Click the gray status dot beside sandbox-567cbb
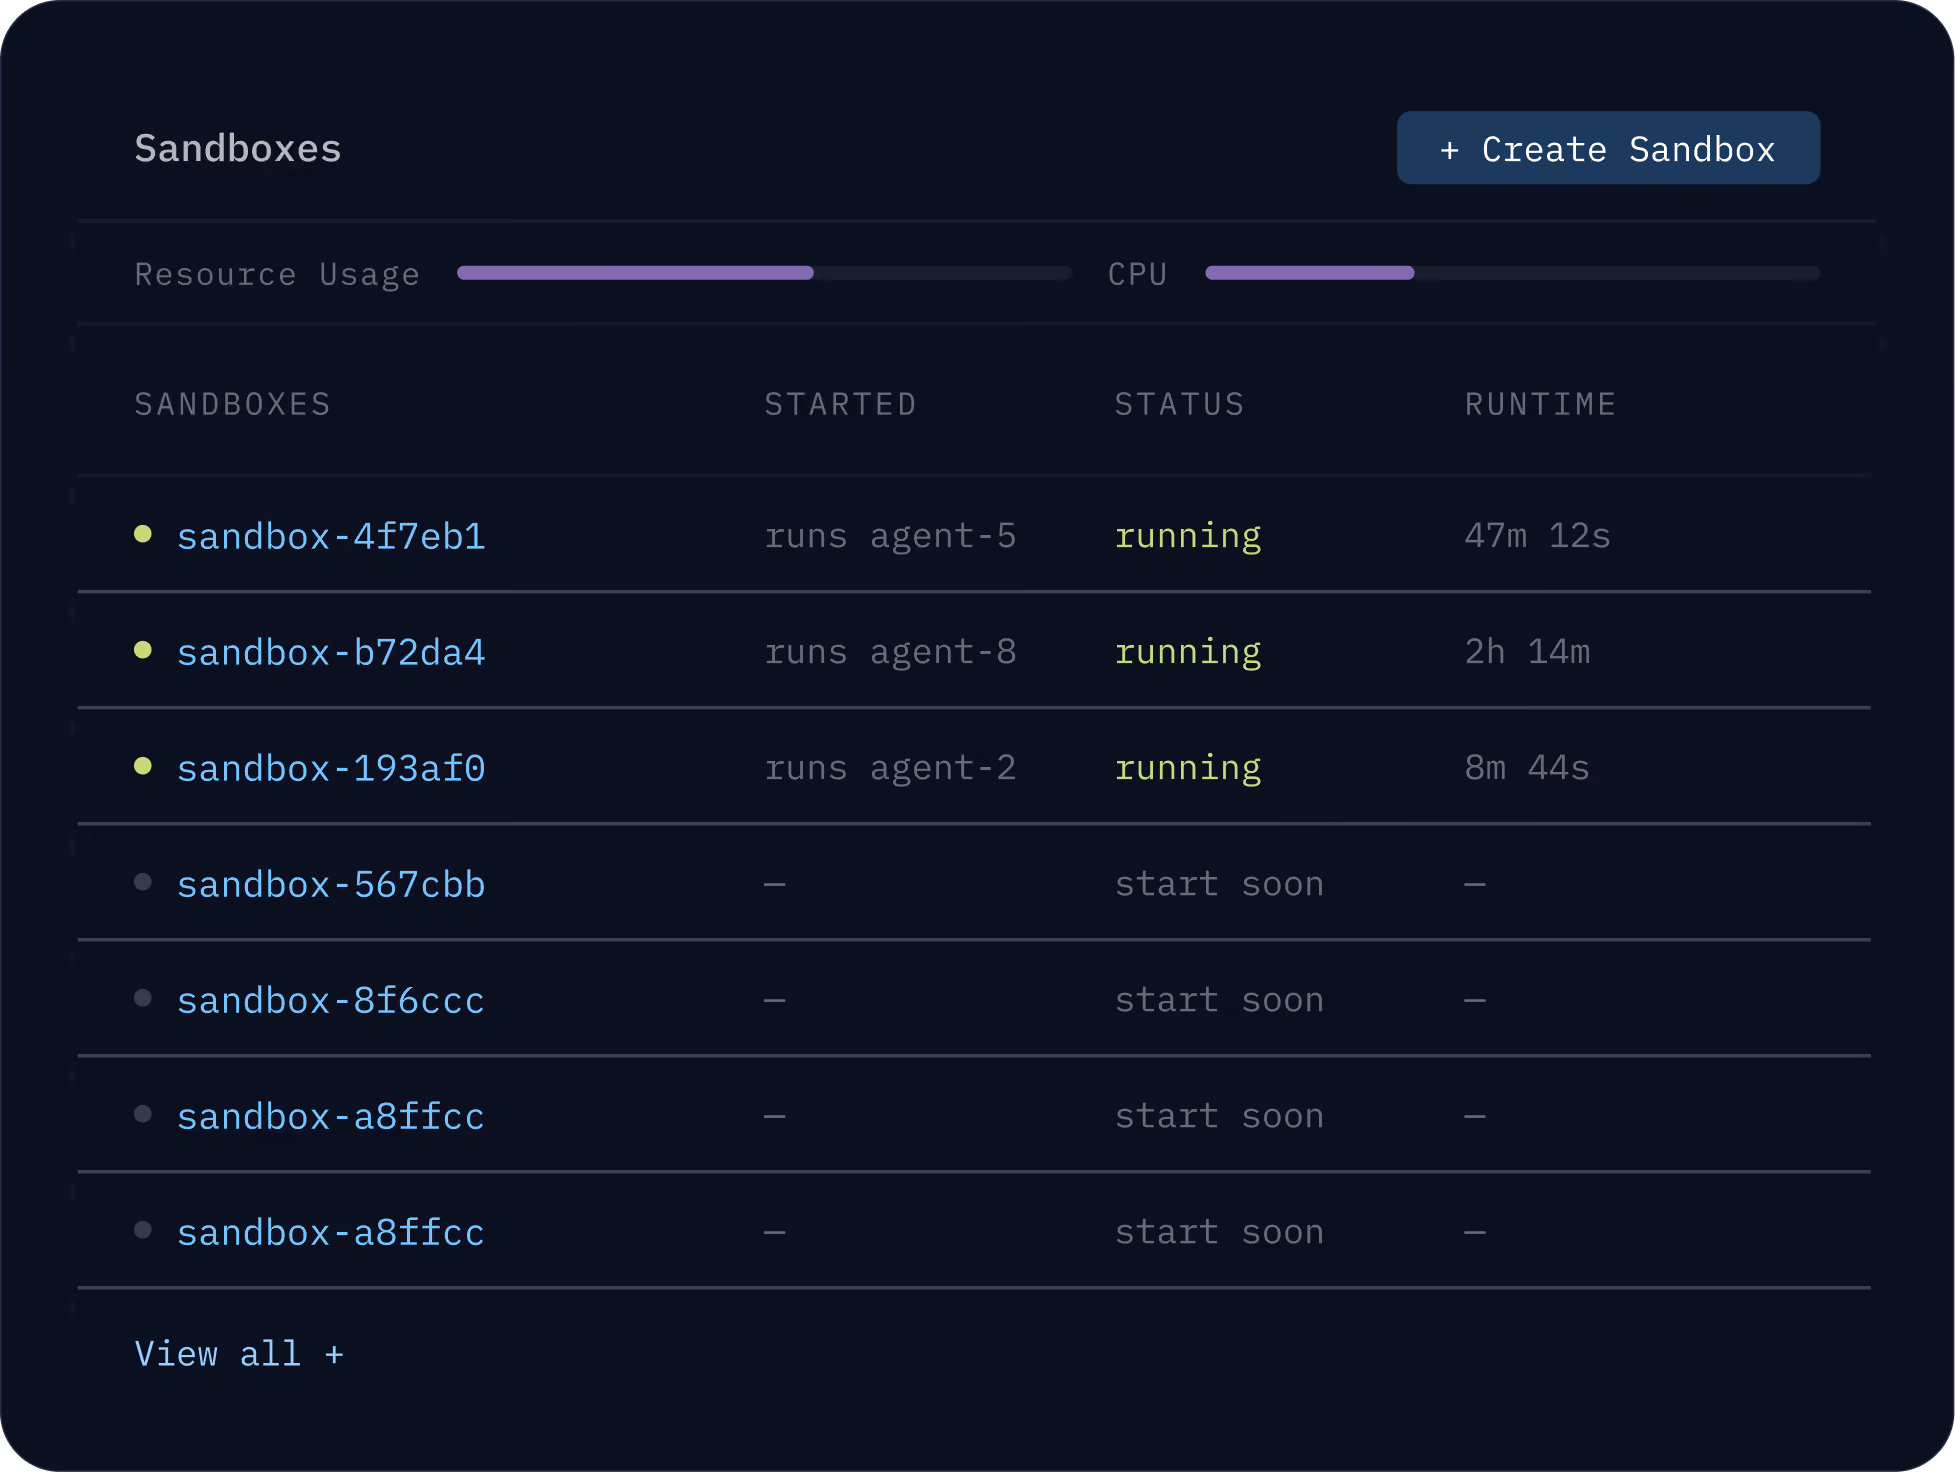 tap(143, 882)
